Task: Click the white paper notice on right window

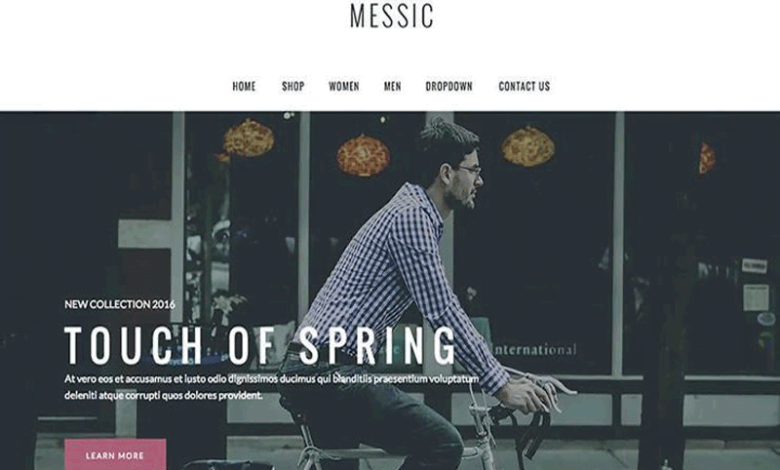Action: click(x=756, y=297)
